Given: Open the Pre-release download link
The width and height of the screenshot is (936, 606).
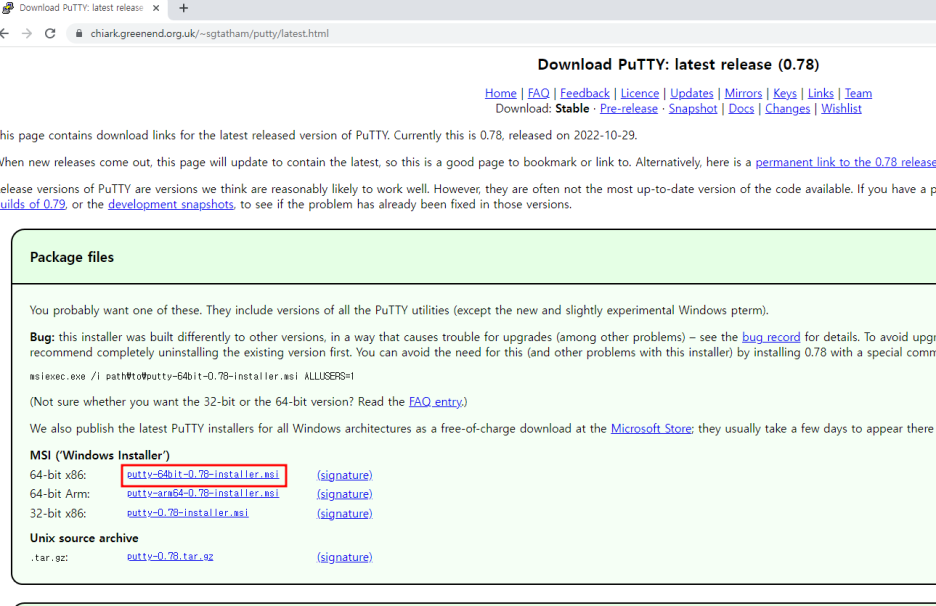Looking at the screenshot, I should point(628,108).
